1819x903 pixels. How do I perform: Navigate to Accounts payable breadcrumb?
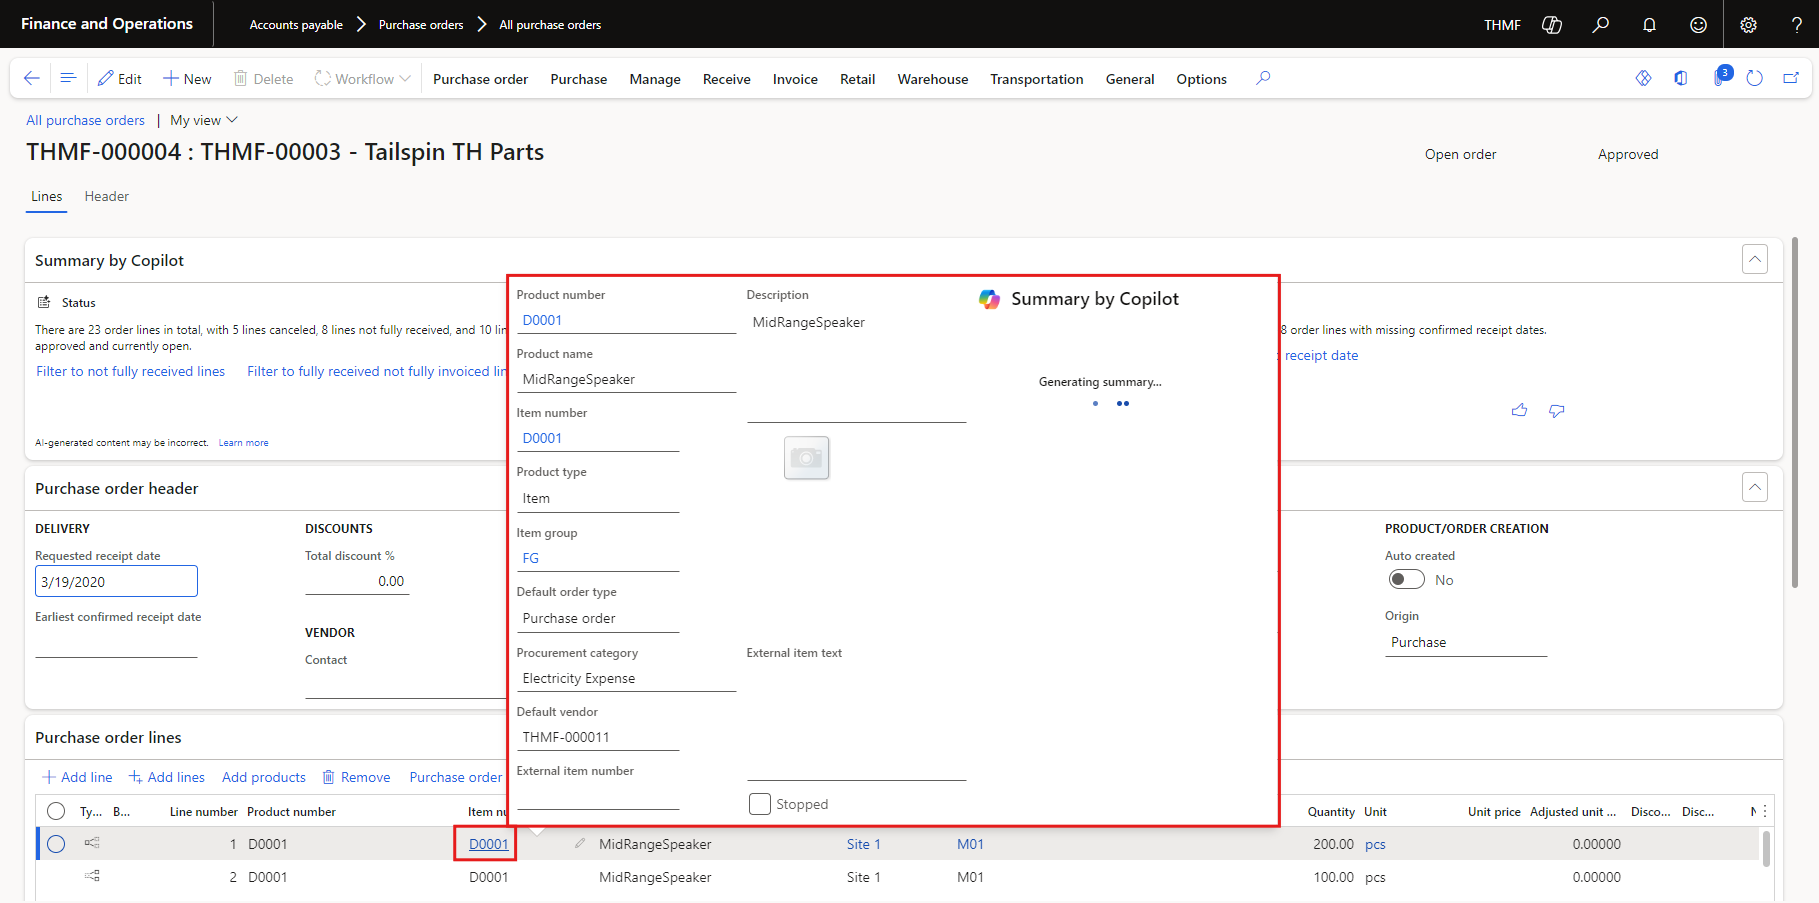tap(296, 25)
